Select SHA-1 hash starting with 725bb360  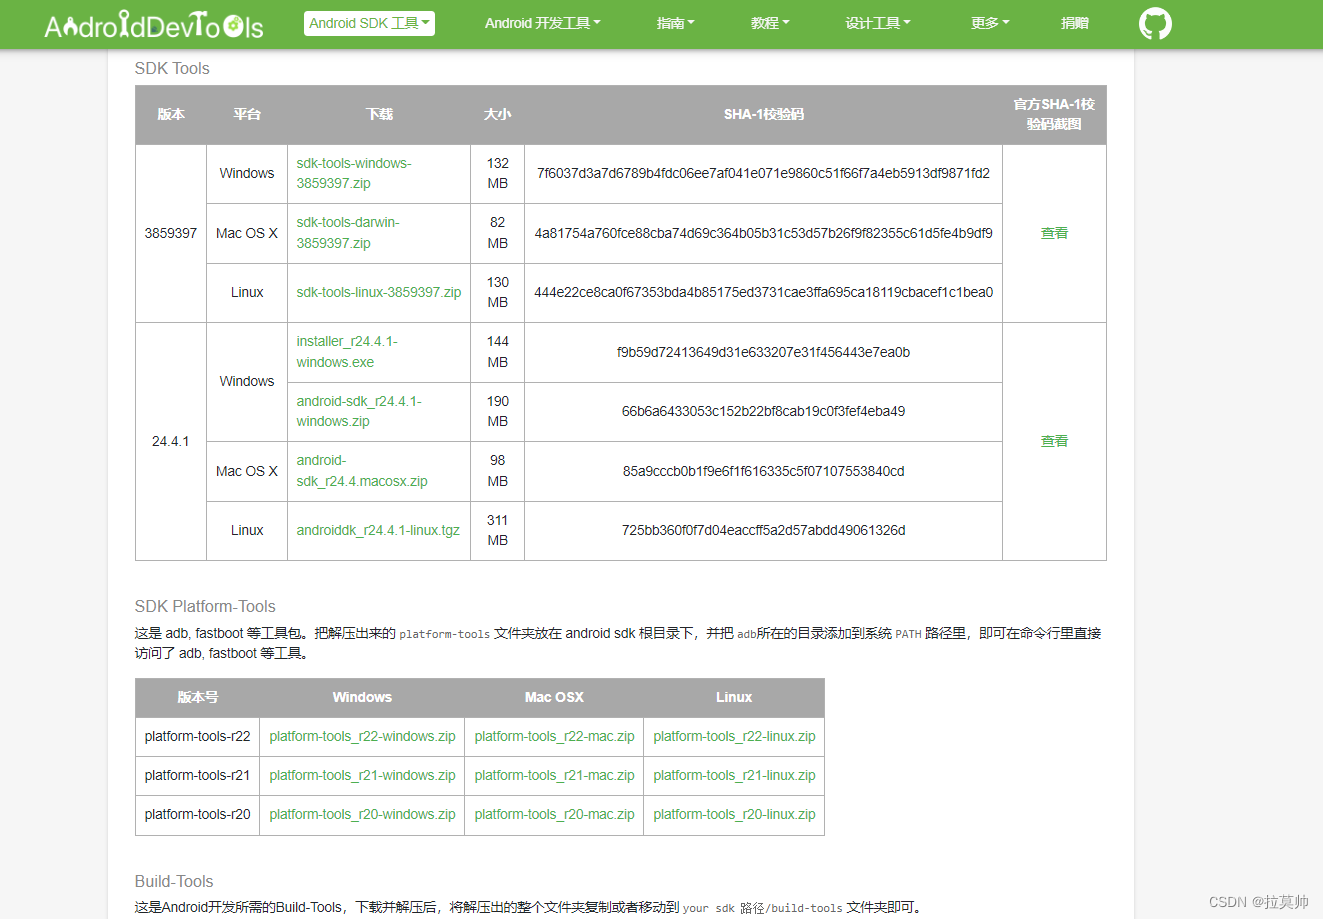point(763,530)
